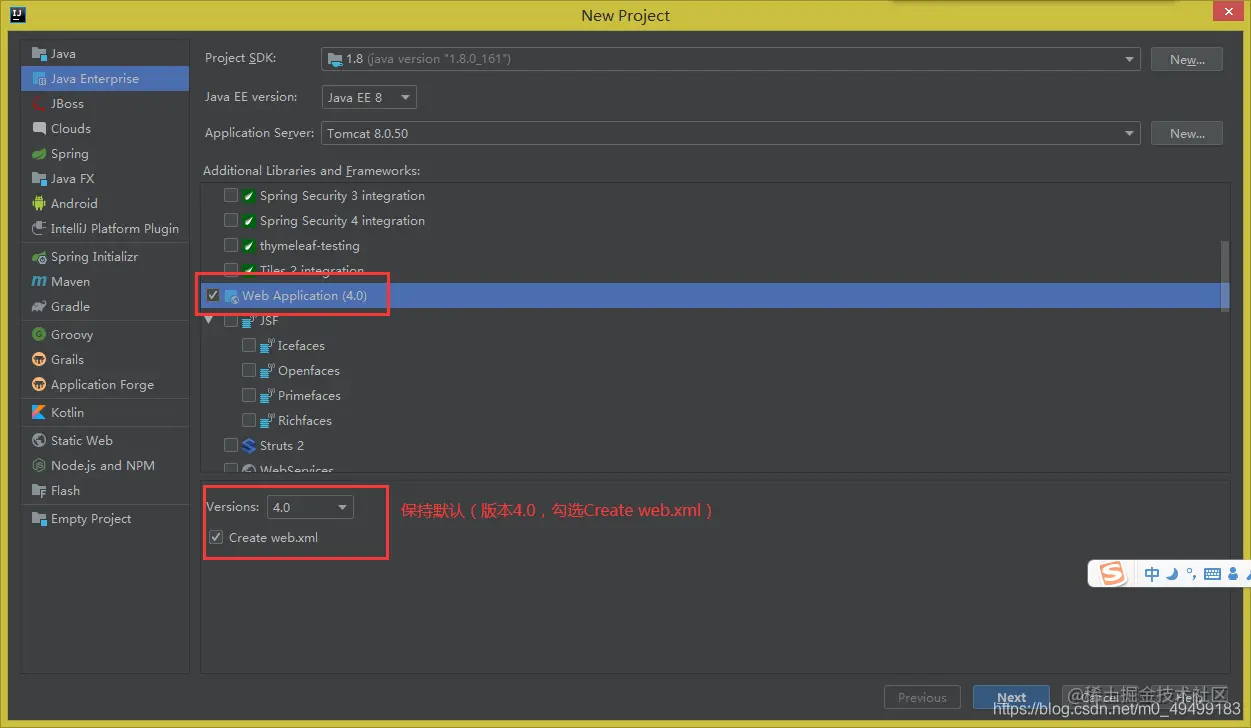Toggle Spring Security 4 integration checkbox

click(231, 221)
